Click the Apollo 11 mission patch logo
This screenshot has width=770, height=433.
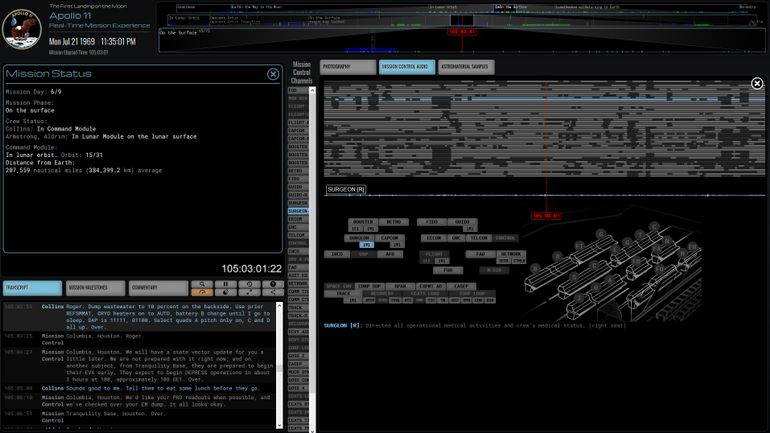(22, 25)
